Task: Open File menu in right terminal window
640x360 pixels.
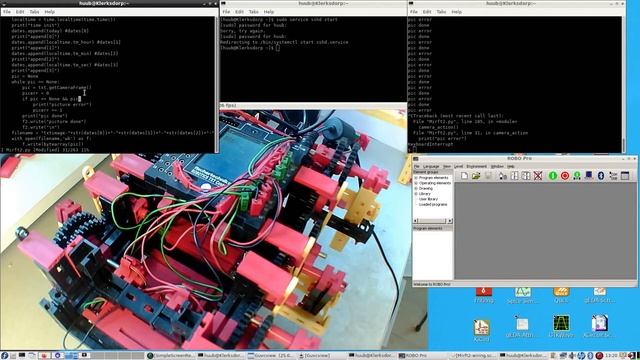Action: [x=414, y=12]
